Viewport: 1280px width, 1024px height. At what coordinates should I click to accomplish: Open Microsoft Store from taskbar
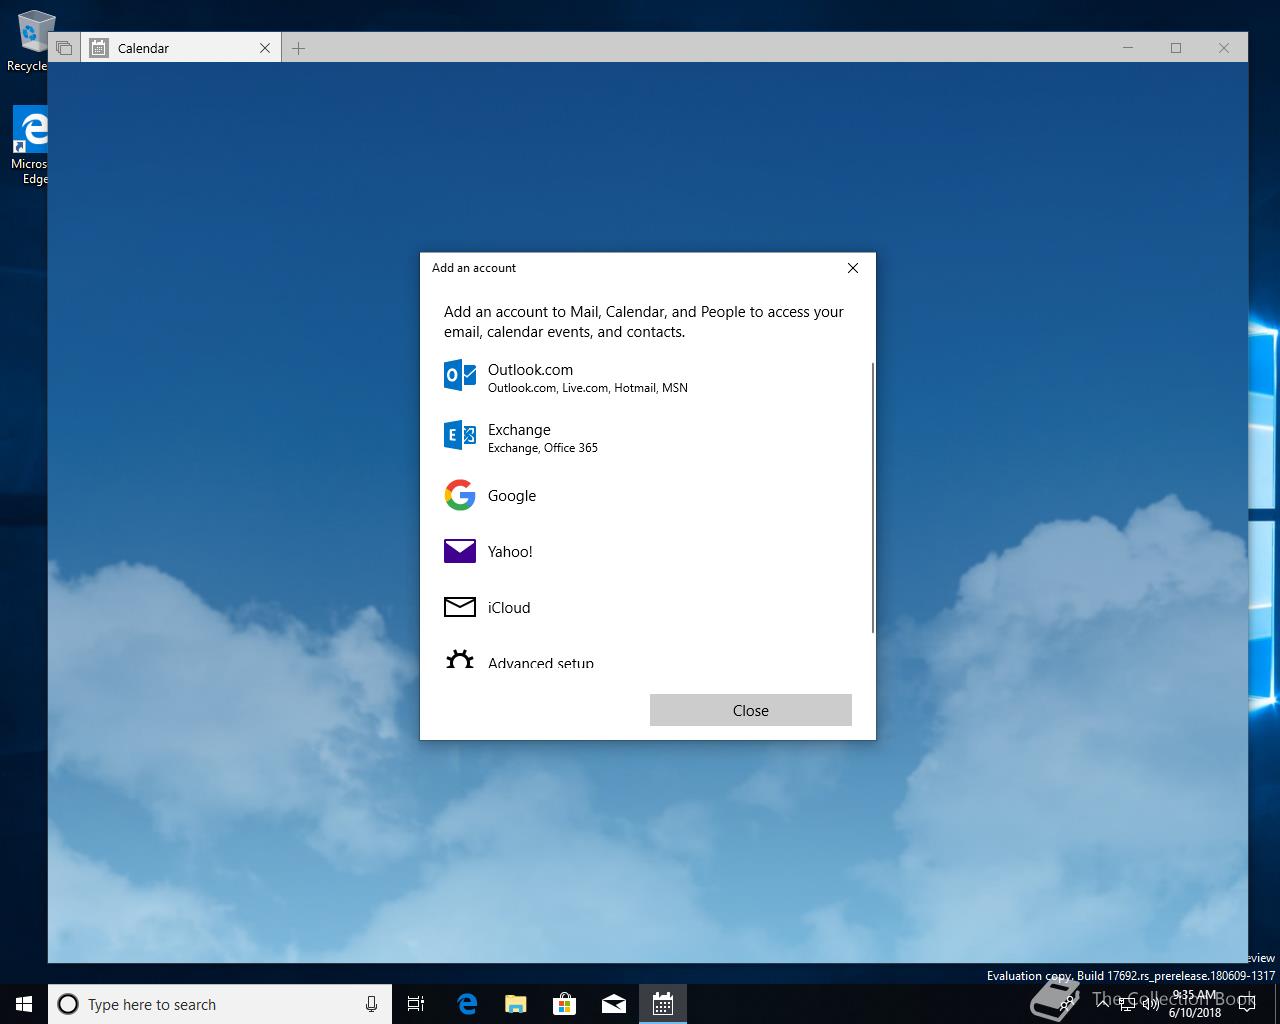[x=565, y=1004]
